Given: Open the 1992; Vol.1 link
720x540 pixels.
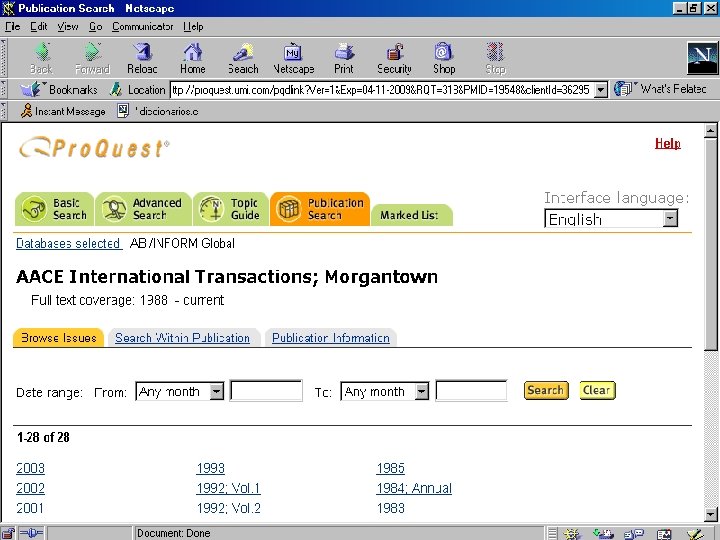Looking at the screenshot, I should pyautogui.click(x=228, y=488).
